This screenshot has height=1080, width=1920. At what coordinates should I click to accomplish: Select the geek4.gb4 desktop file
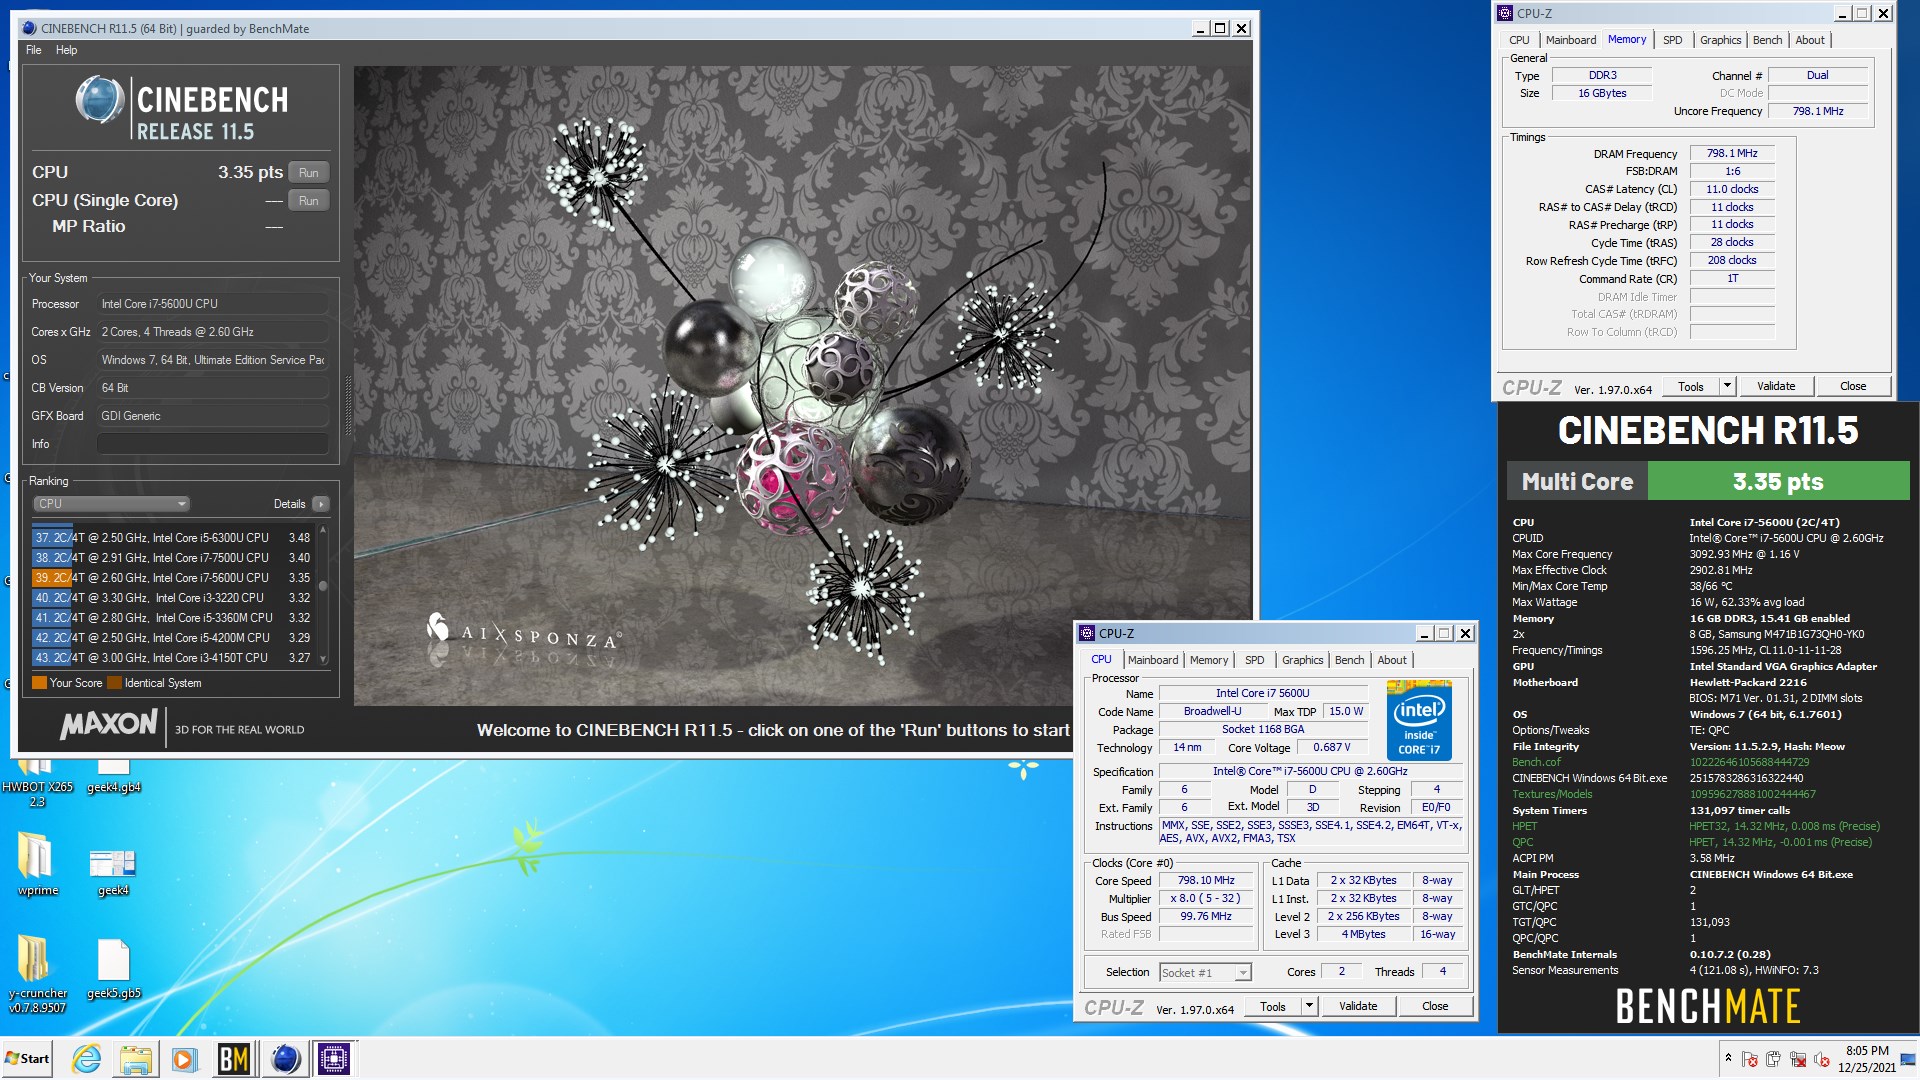tap(113, 778)
